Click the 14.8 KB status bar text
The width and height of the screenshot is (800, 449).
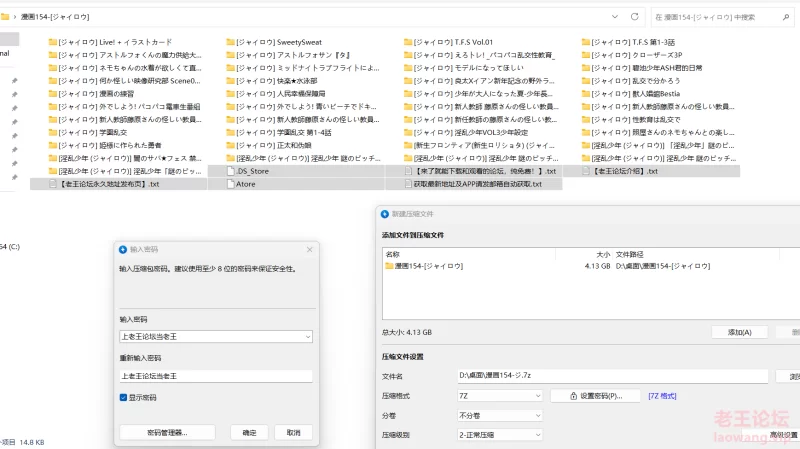tap(32, 442)
